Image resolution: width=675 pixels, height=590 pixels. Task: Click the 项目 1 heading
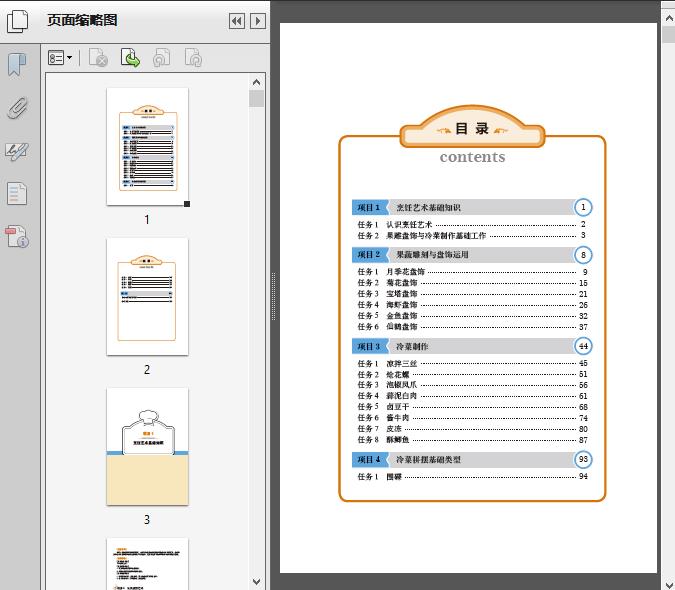369,207
